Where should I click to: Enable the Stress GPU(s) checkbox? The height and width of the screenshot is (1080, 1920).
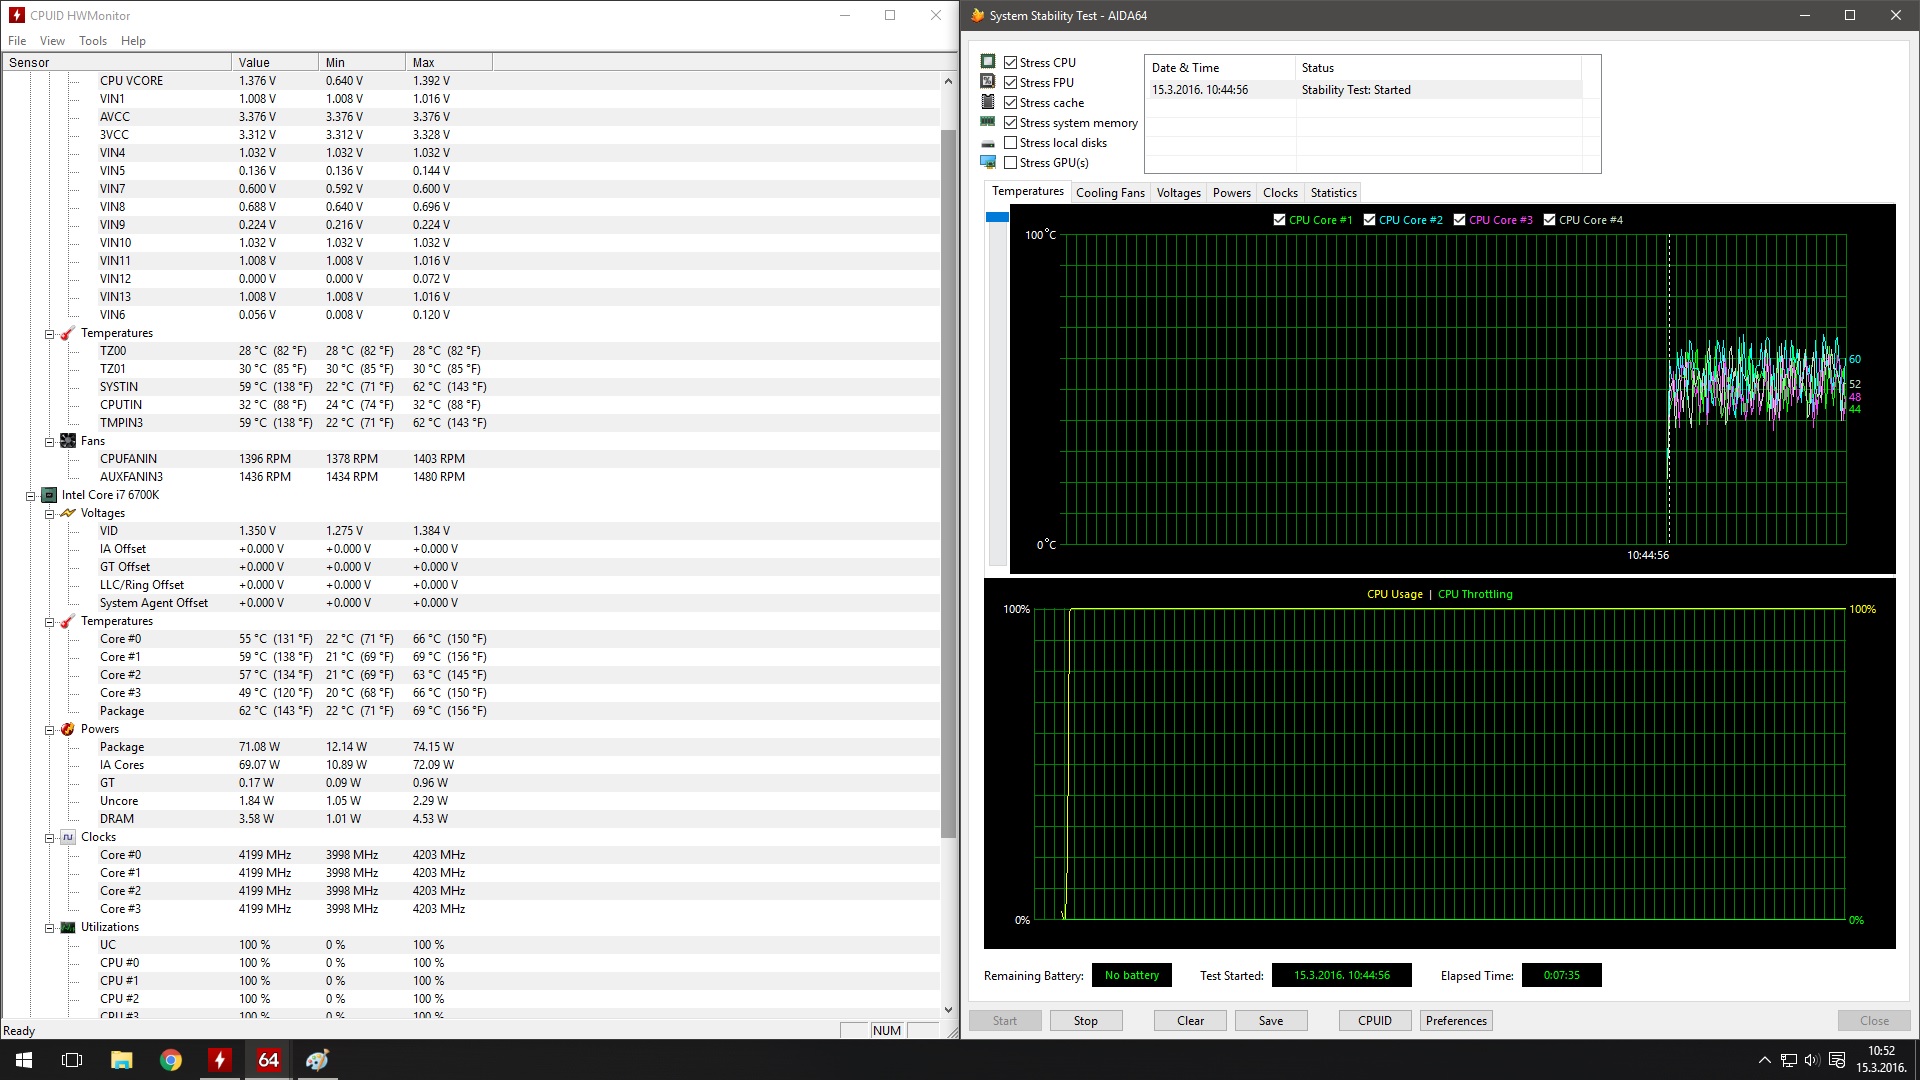pyautogui.click(x=1010, y=163)
